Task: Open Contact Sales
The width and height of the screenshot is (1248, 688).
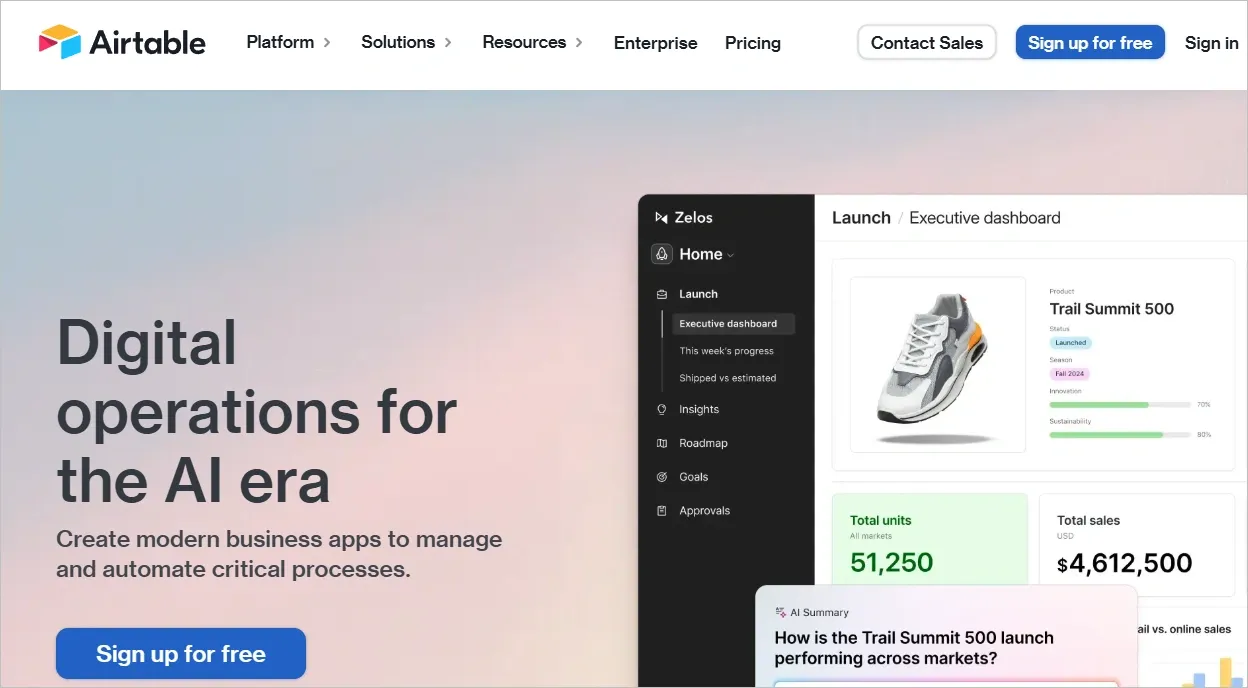Action: pos(926,42)
